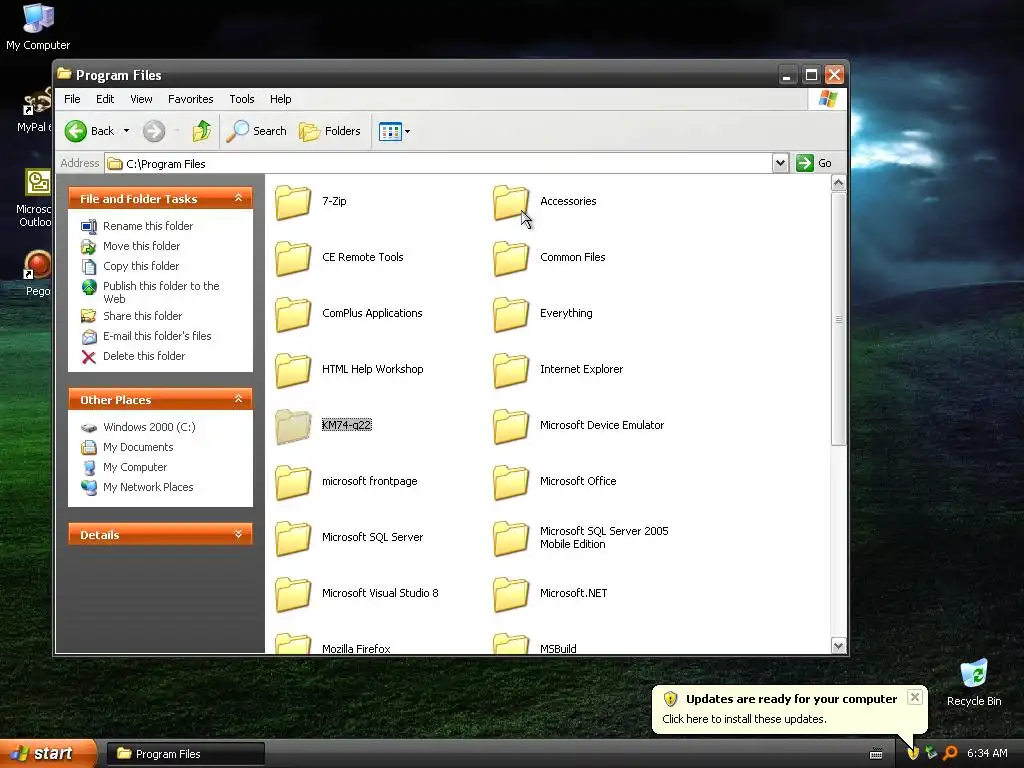Select the Microsoft Office folder icon

[511, 482]
